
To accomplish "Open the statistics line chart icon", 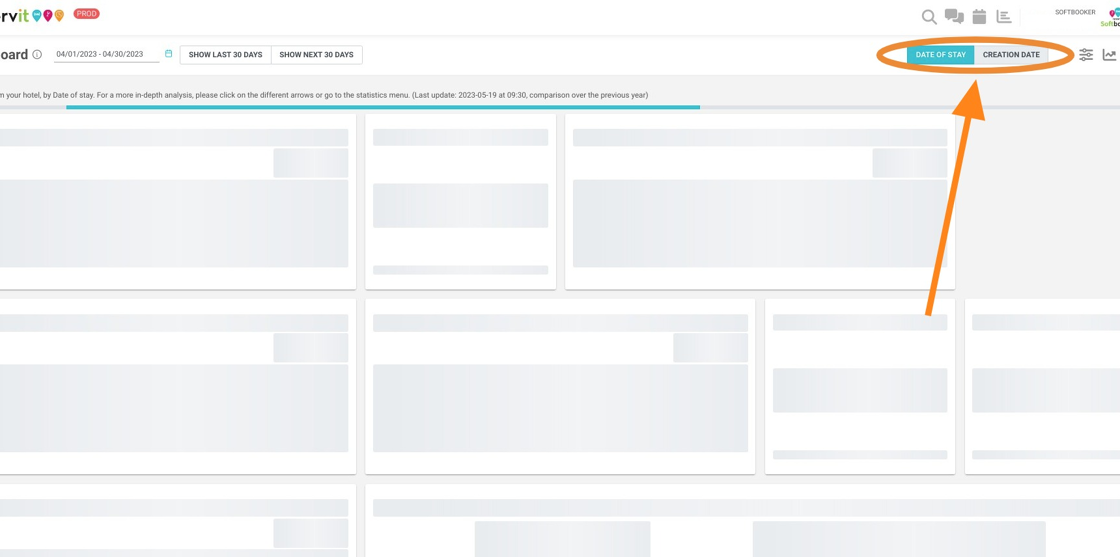I will (x=1109, y=55).
